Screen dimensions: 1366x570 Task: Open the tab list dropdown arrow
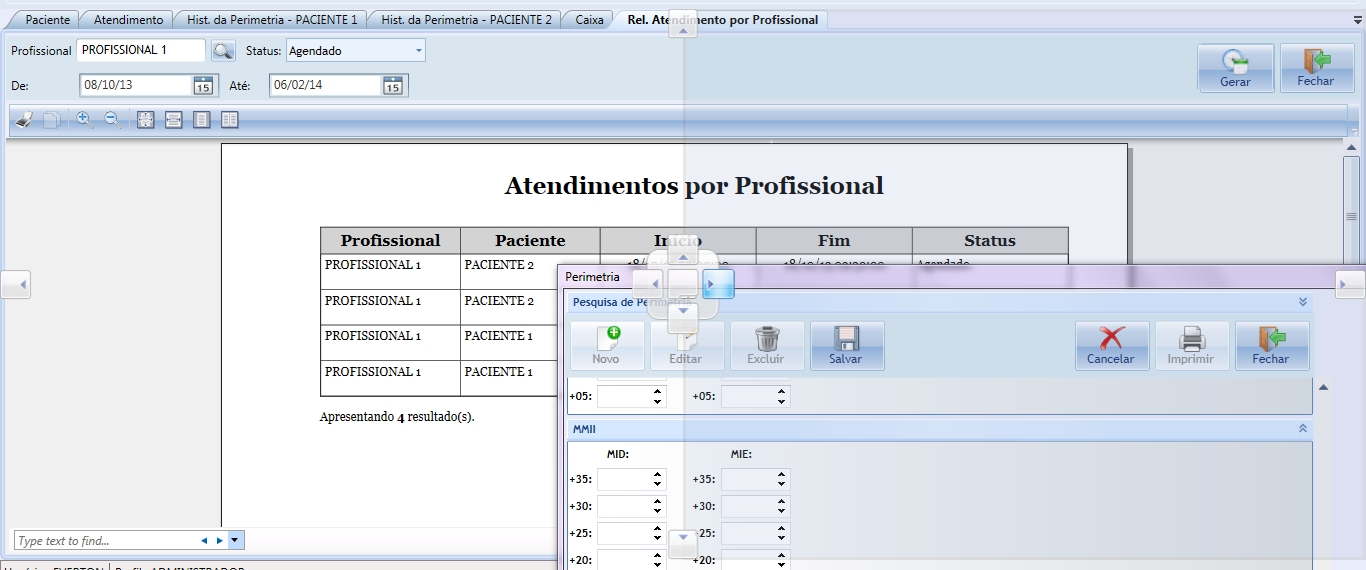[1355, 19]
